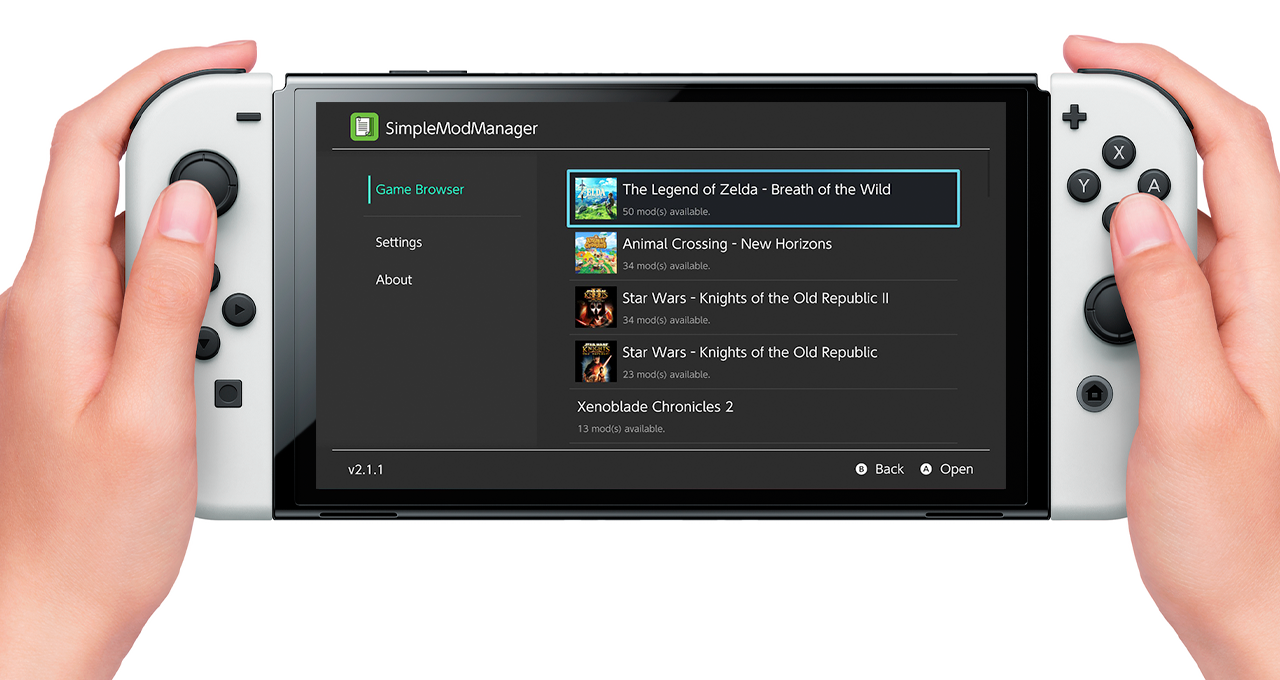The image size is (1280, 680).
Task: Click the SimpleModManager app logo icon
Action: pyautogui.click(x=364, y=127)
